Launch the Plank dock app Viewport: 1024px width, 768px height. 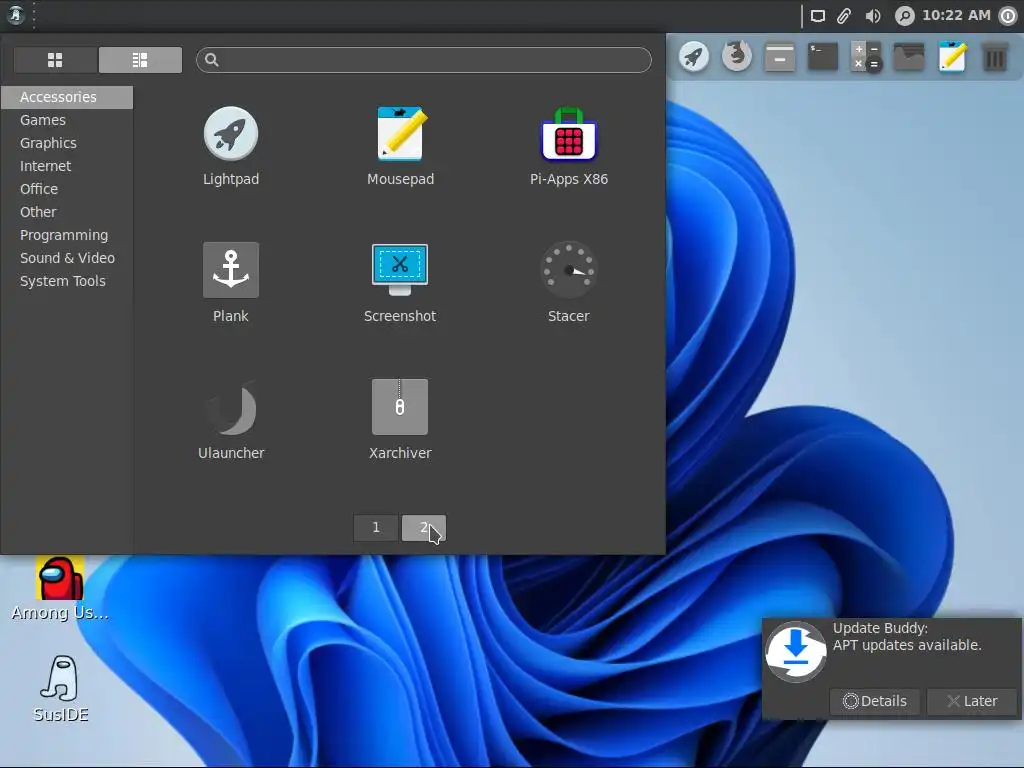[x=231, y=283]
